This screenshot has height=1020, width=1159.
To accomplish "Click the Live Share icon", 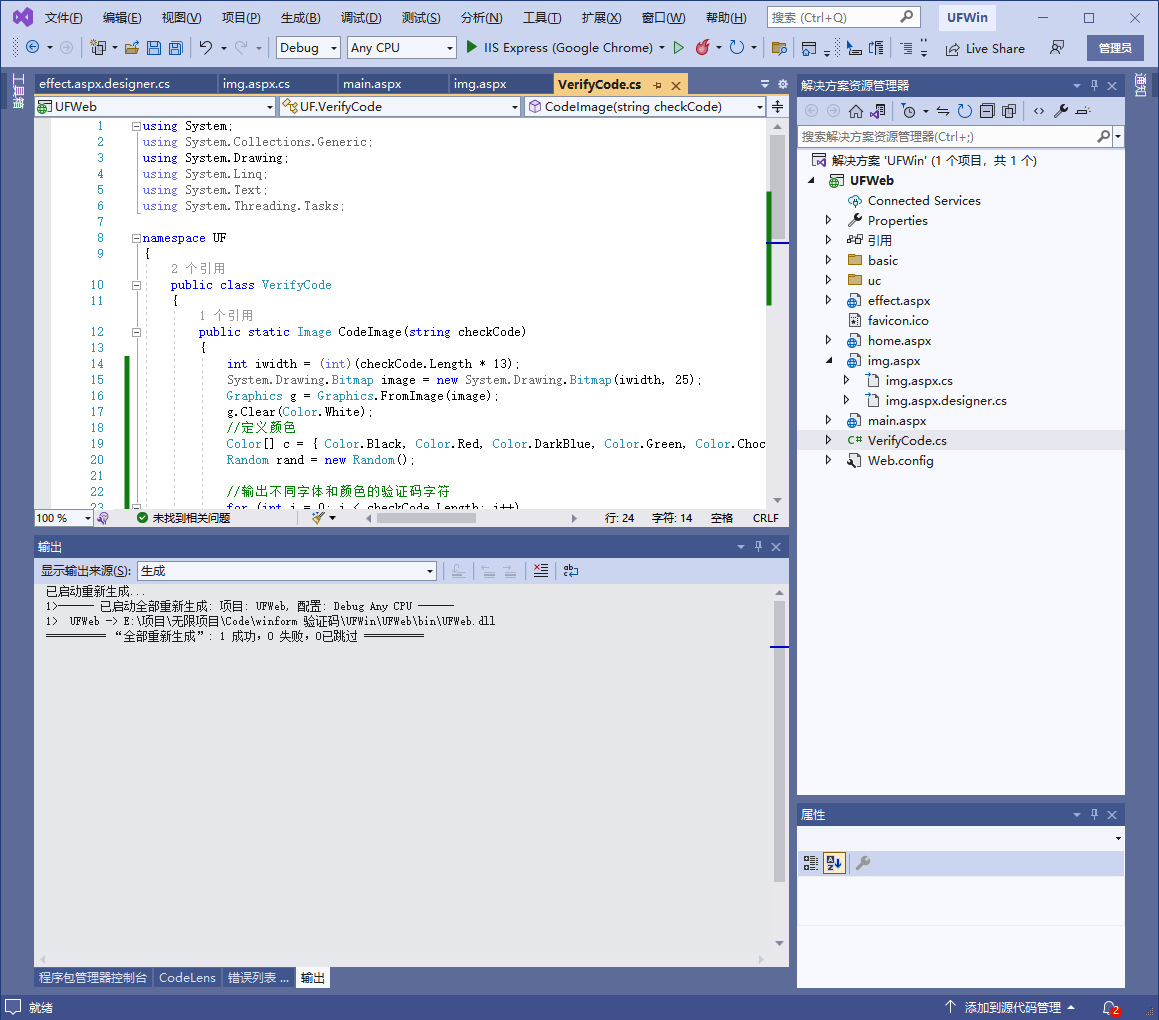I will 952,49.
